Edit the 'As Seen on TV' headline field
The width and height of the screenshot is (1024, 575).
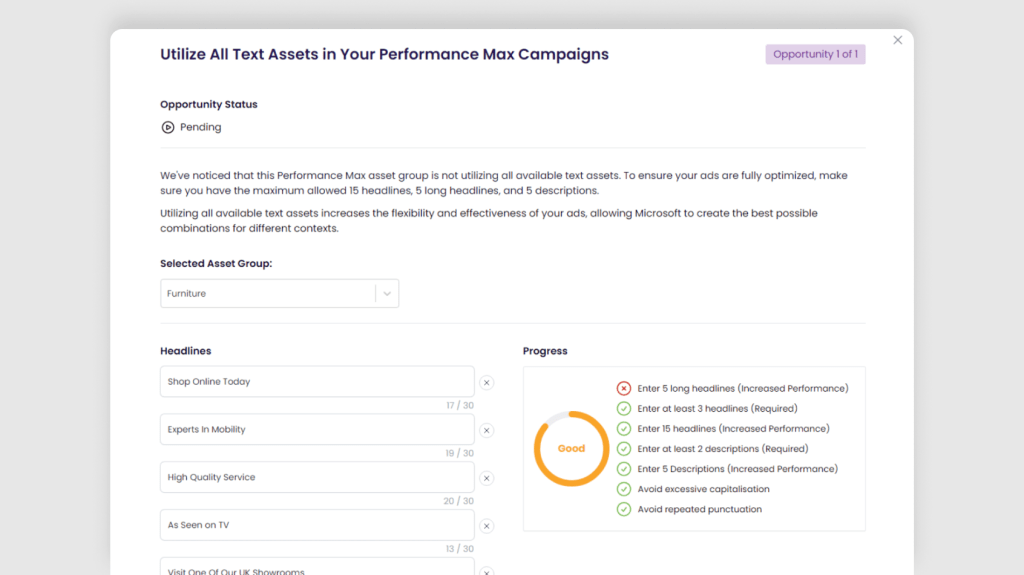[x=317, y=525]
